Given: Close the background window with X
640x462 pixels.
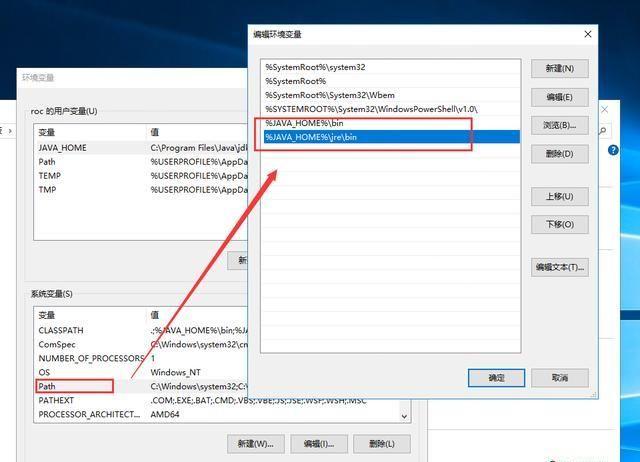Looking at the screenshot, I should pyautogui.click(x=605, y=109).
